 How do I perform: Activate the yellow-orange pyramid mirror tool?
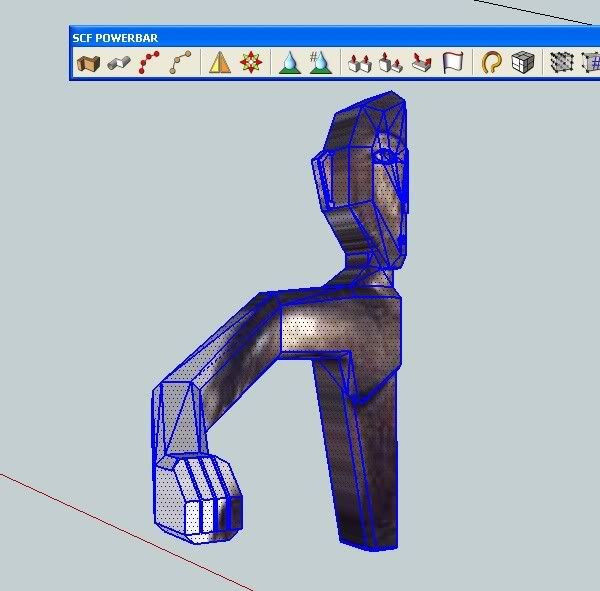point(220,62)
